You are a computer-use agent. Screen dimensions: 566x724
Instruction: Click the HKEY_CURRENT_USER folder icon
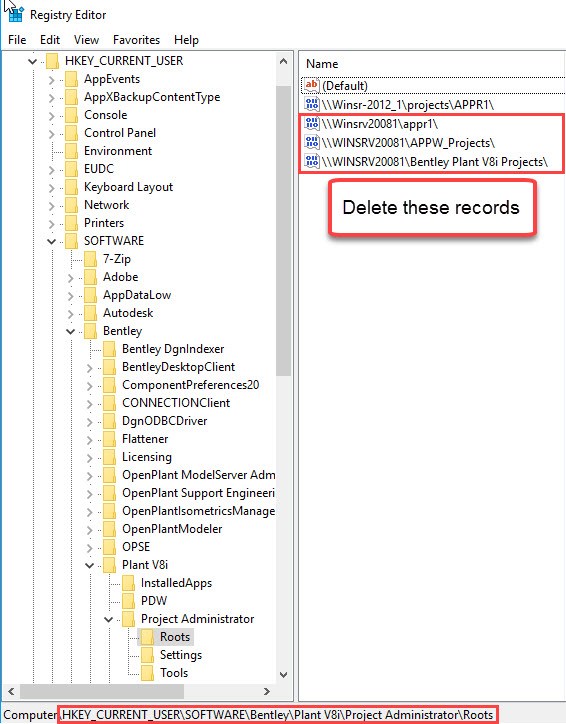(53, 60)
